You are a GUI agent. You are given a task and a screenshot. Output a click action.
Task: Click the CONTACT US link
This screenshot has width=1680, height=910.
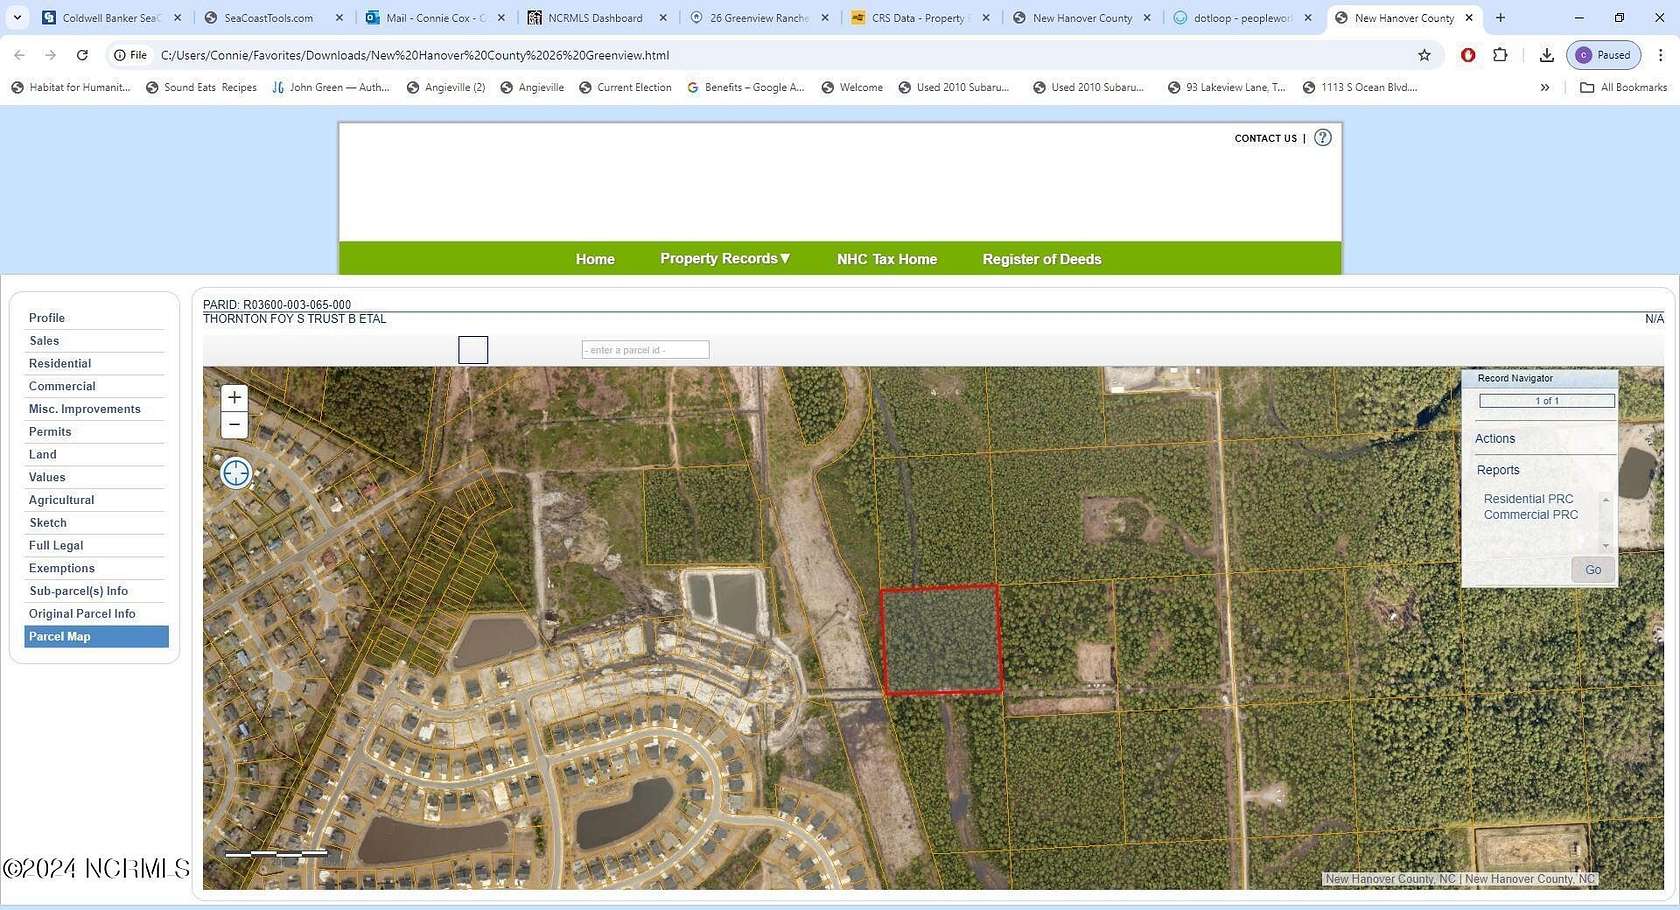tap(1265, 139)
